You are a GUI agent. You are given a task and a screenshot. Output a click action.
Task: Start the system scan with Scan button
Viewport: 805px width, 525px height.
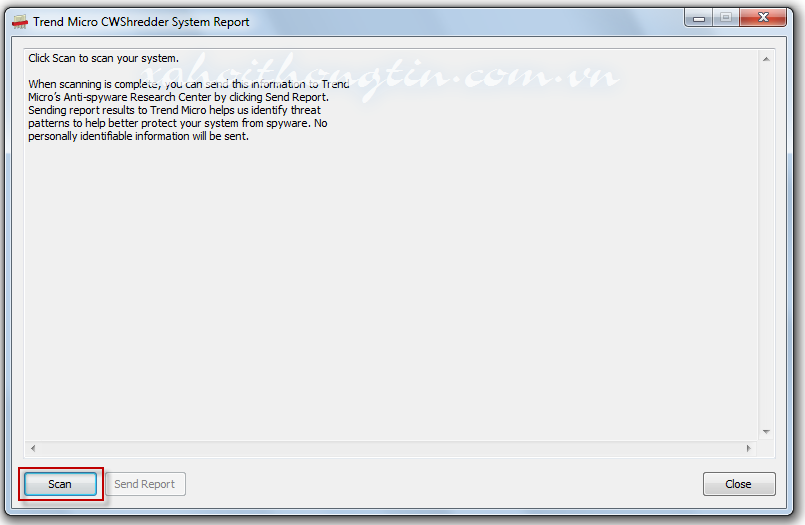coord(60,484)
